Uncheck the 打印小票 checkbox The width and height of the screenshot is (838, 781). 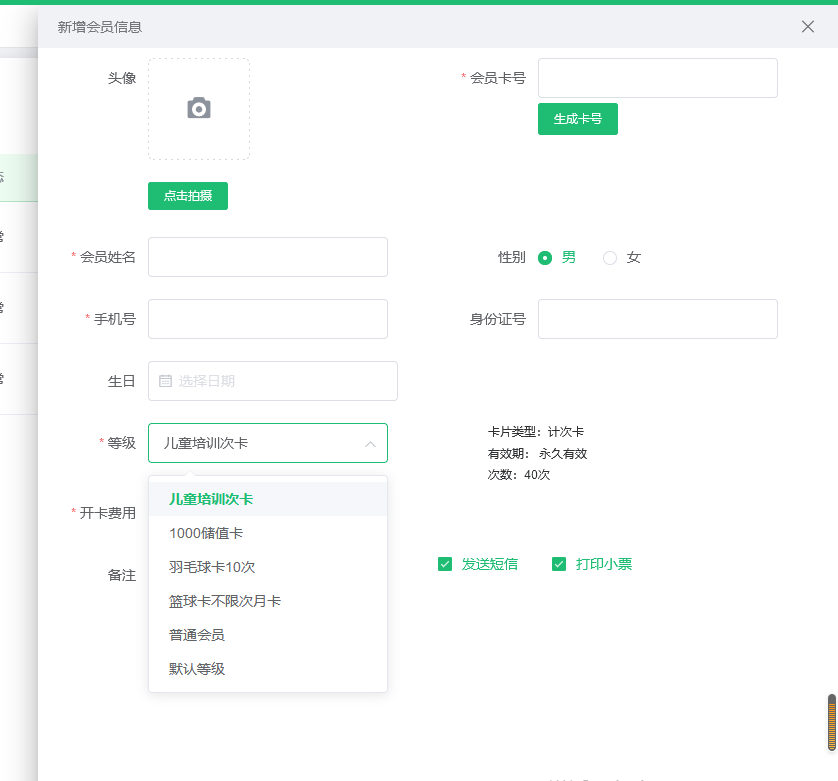[x=559, y=564]
